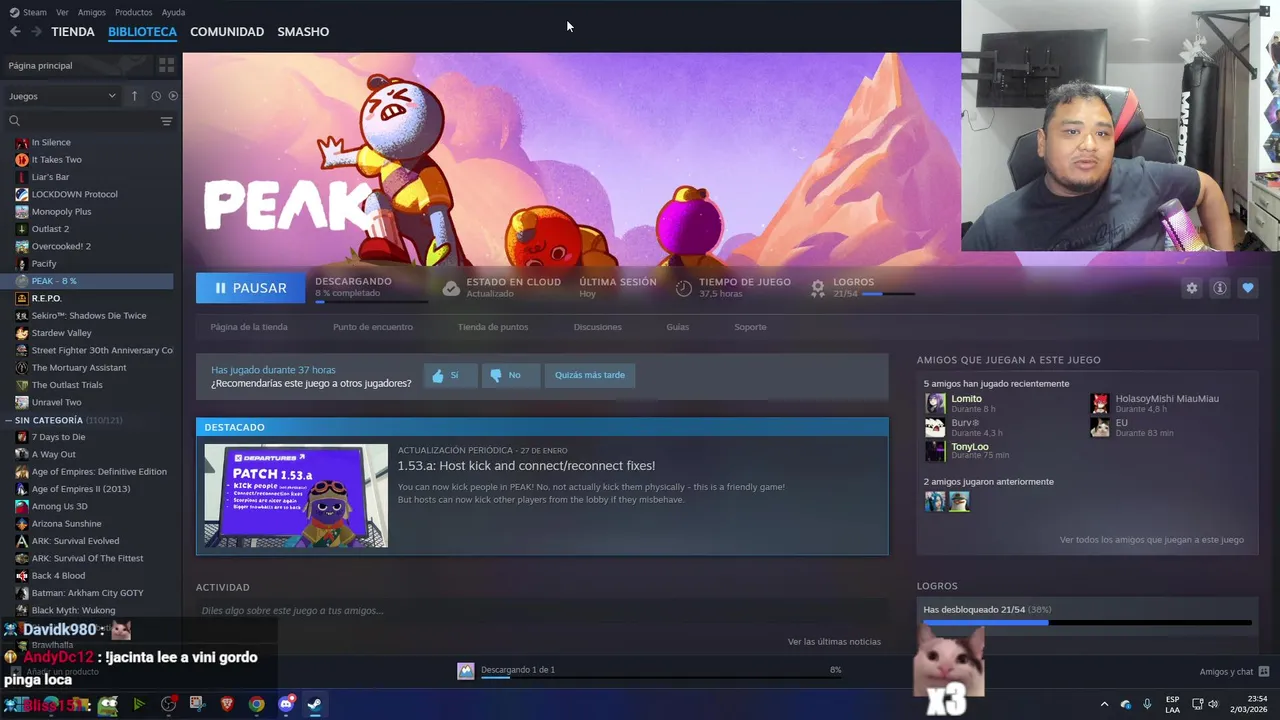Open PEAK settings gear icon
This screenshot has width=1280, height=720.
click(1191, 288)
